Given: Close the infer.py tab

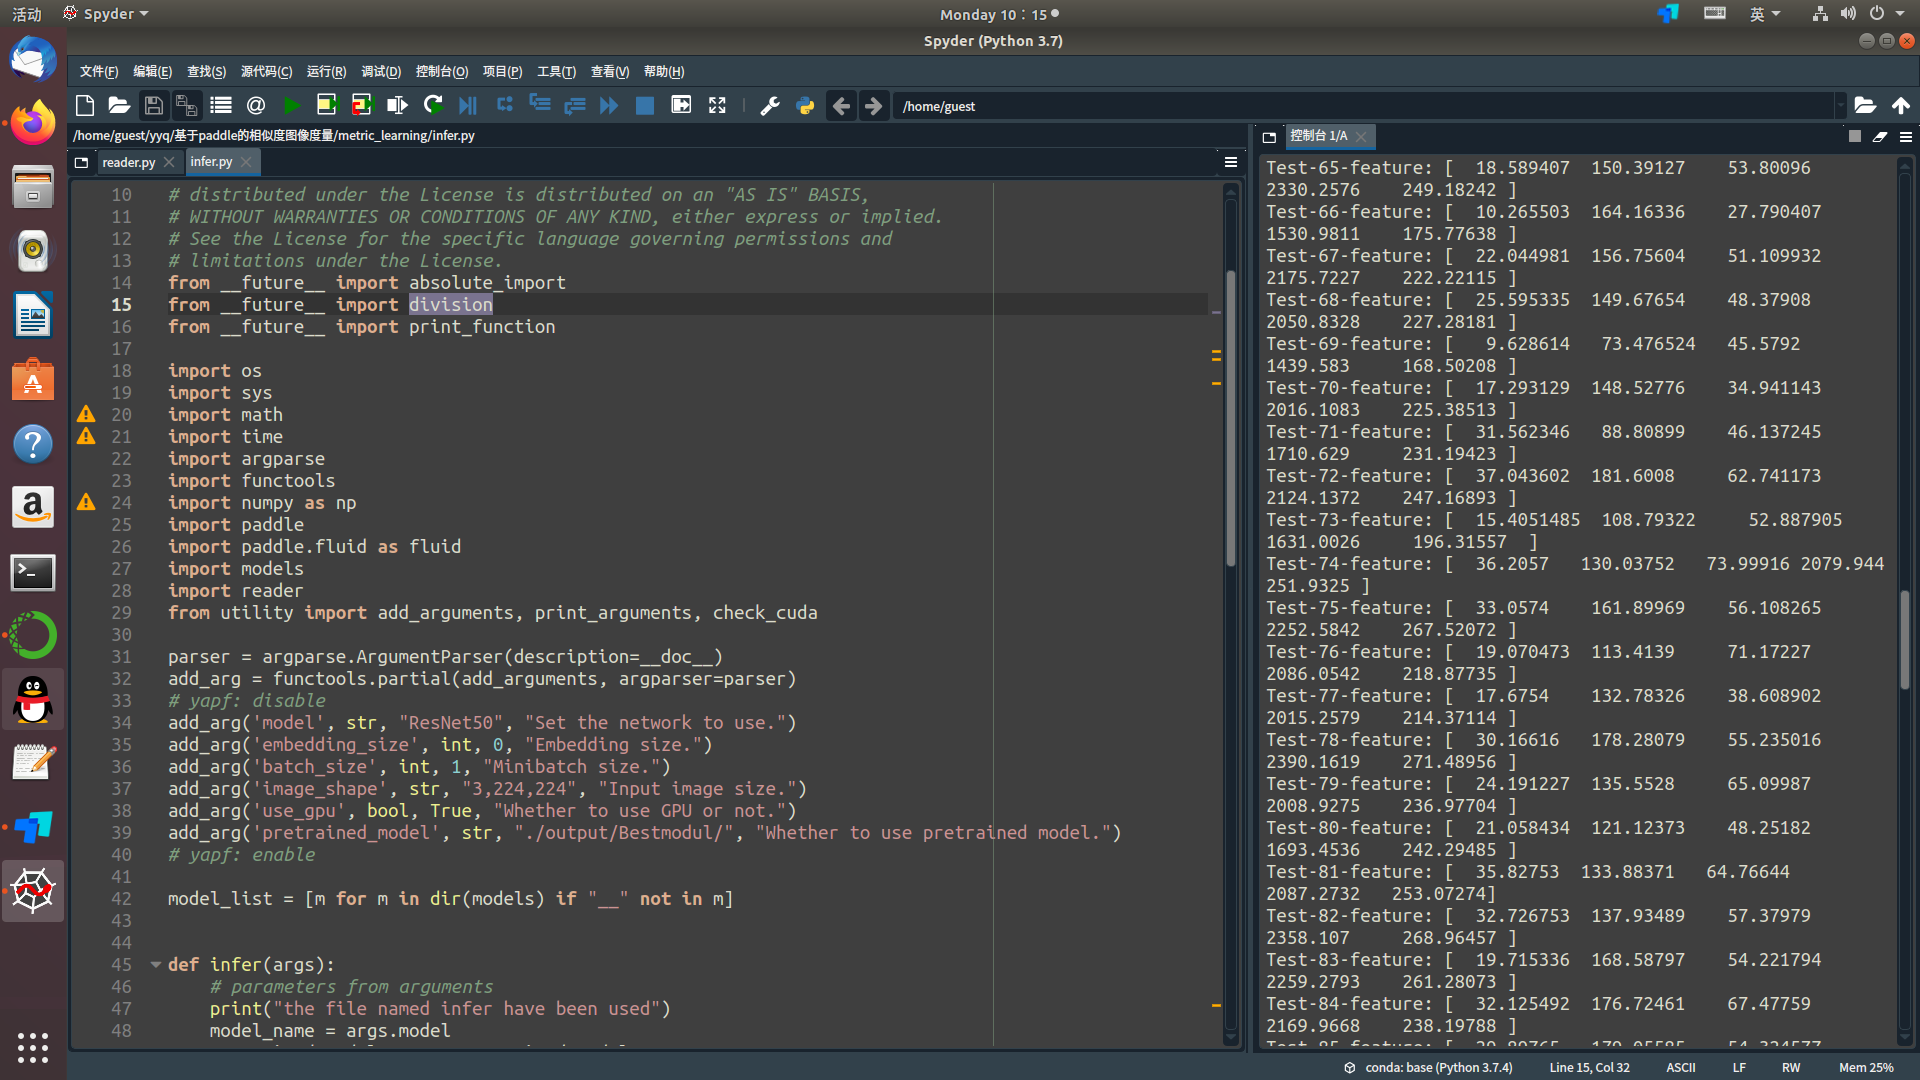Looking at the screenshot, I should (x=246, y=162).
